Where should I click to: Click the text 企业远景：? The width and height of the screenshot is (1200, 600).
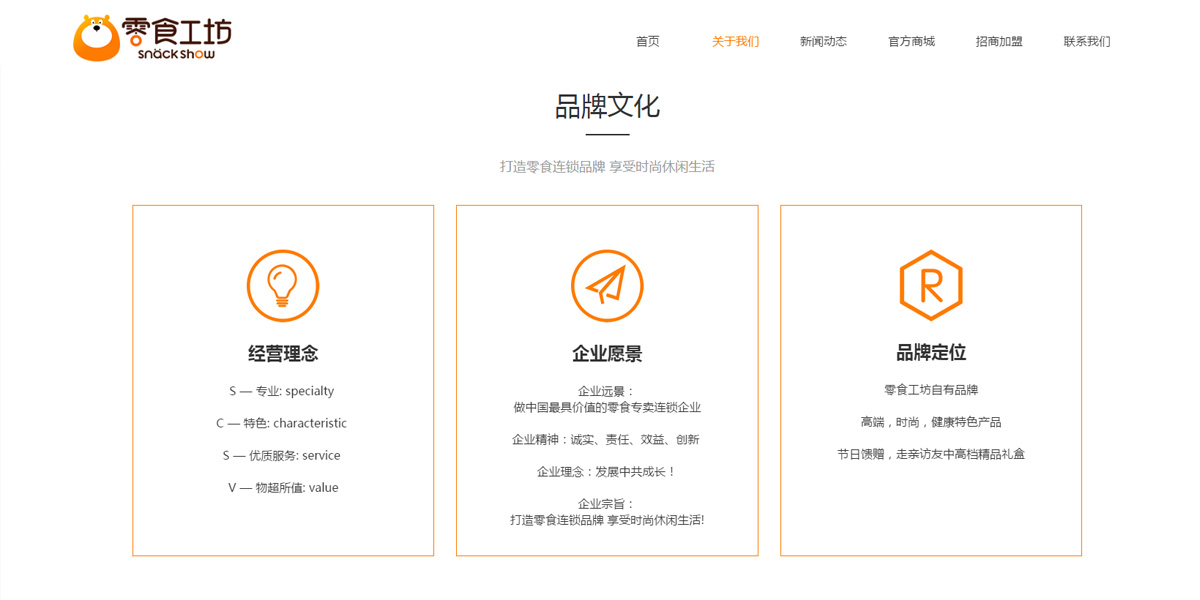pyautogui.click(x=607, y=391)
